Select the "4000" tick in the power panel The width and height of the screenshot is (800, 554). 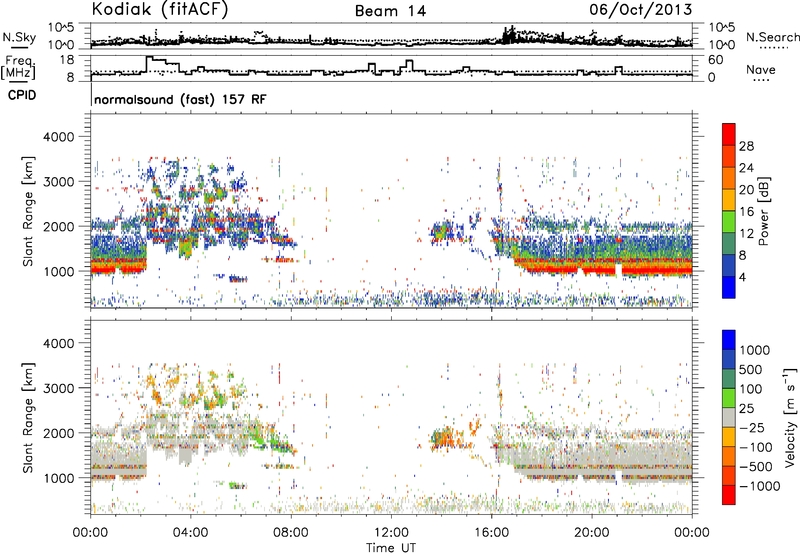coord(59,137)
